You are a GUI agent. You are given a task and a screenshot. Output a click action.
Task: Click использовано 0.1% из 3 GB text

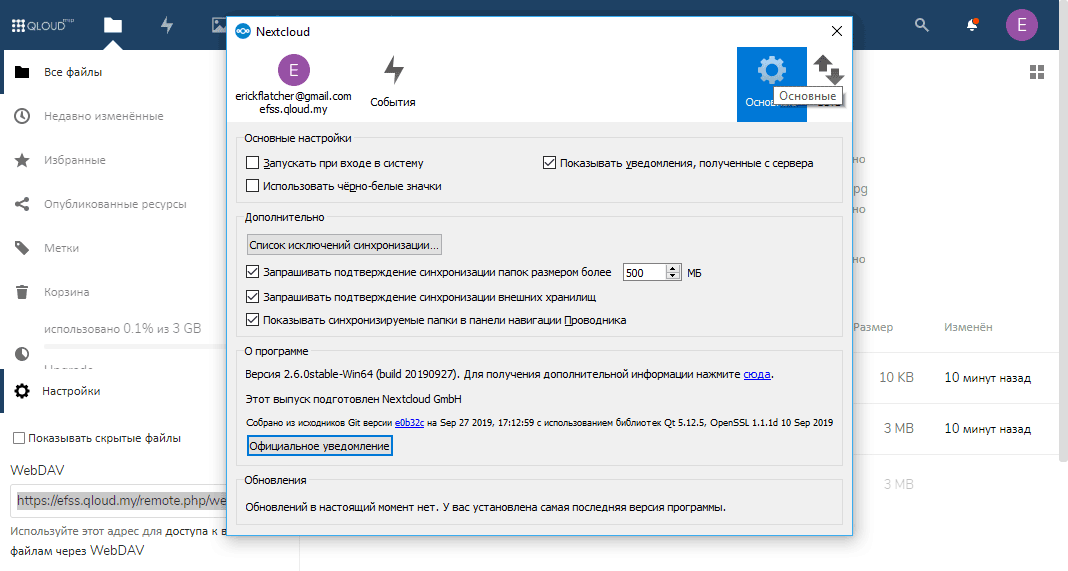click(x=123, y=328)
